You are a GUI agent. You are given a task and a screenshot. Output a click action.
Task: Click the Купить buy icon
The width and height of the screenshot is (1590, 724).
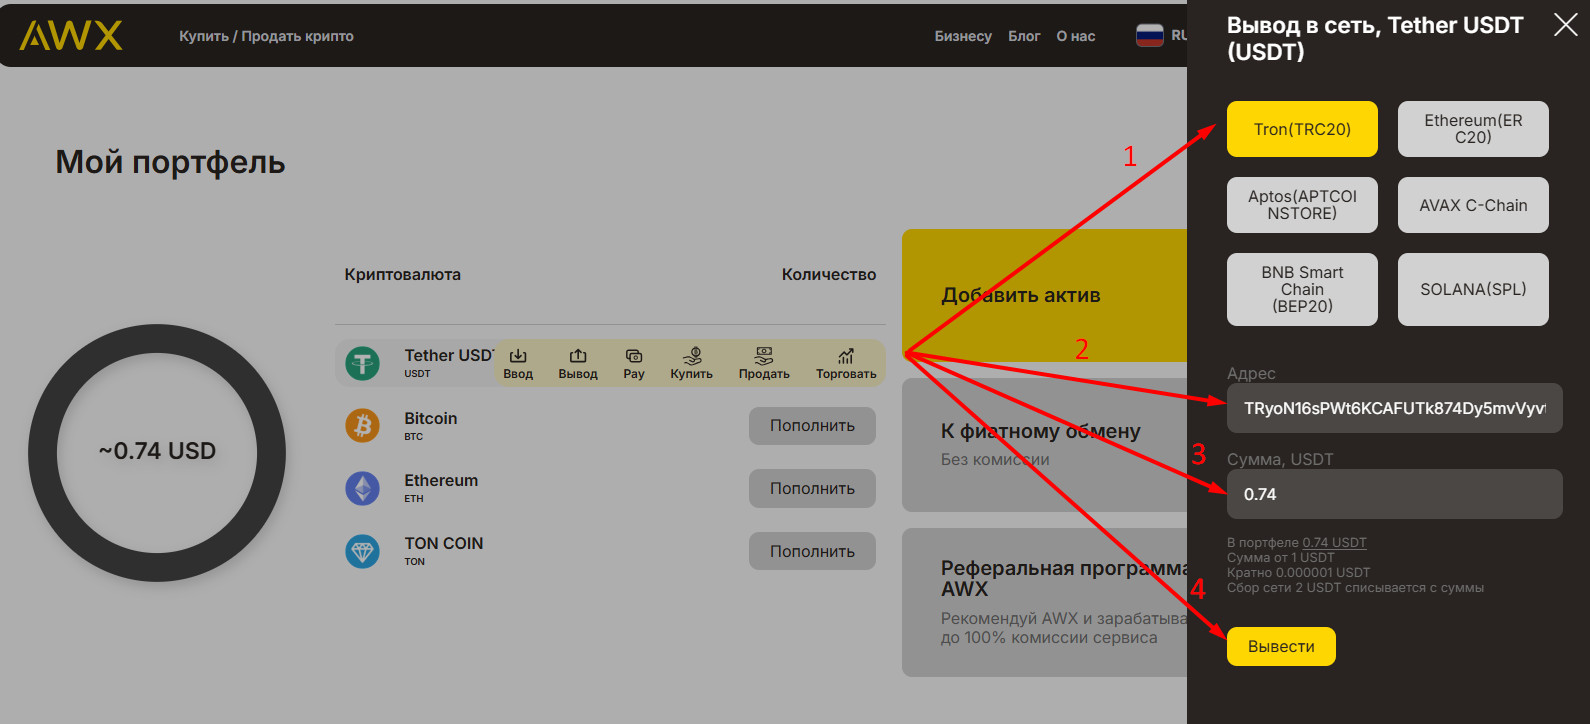tap(692, 357)
